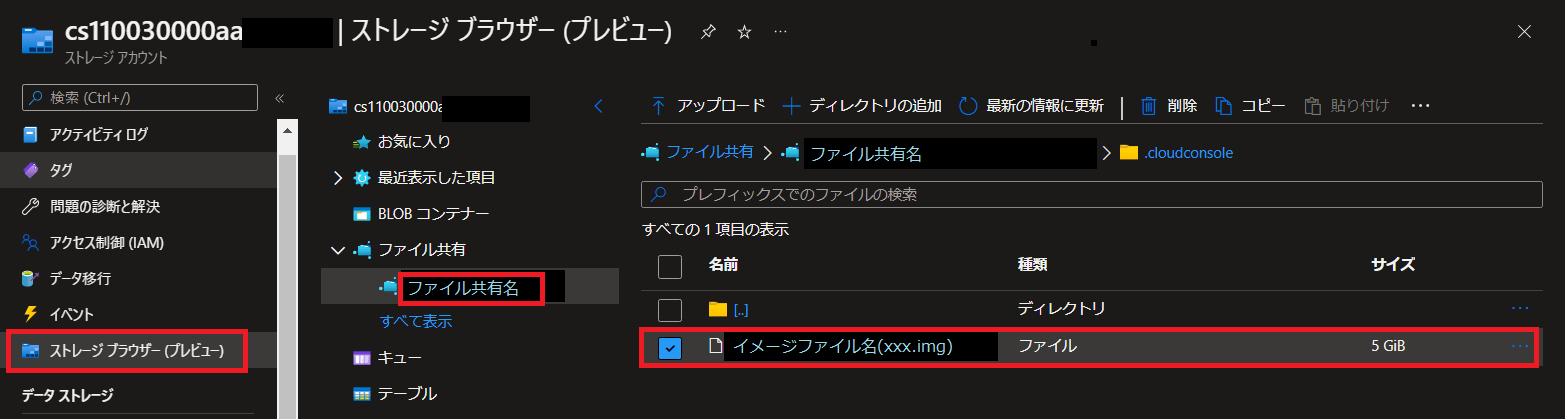Focus the 検索 (Ctrl+/) search box

coord(140,97)
